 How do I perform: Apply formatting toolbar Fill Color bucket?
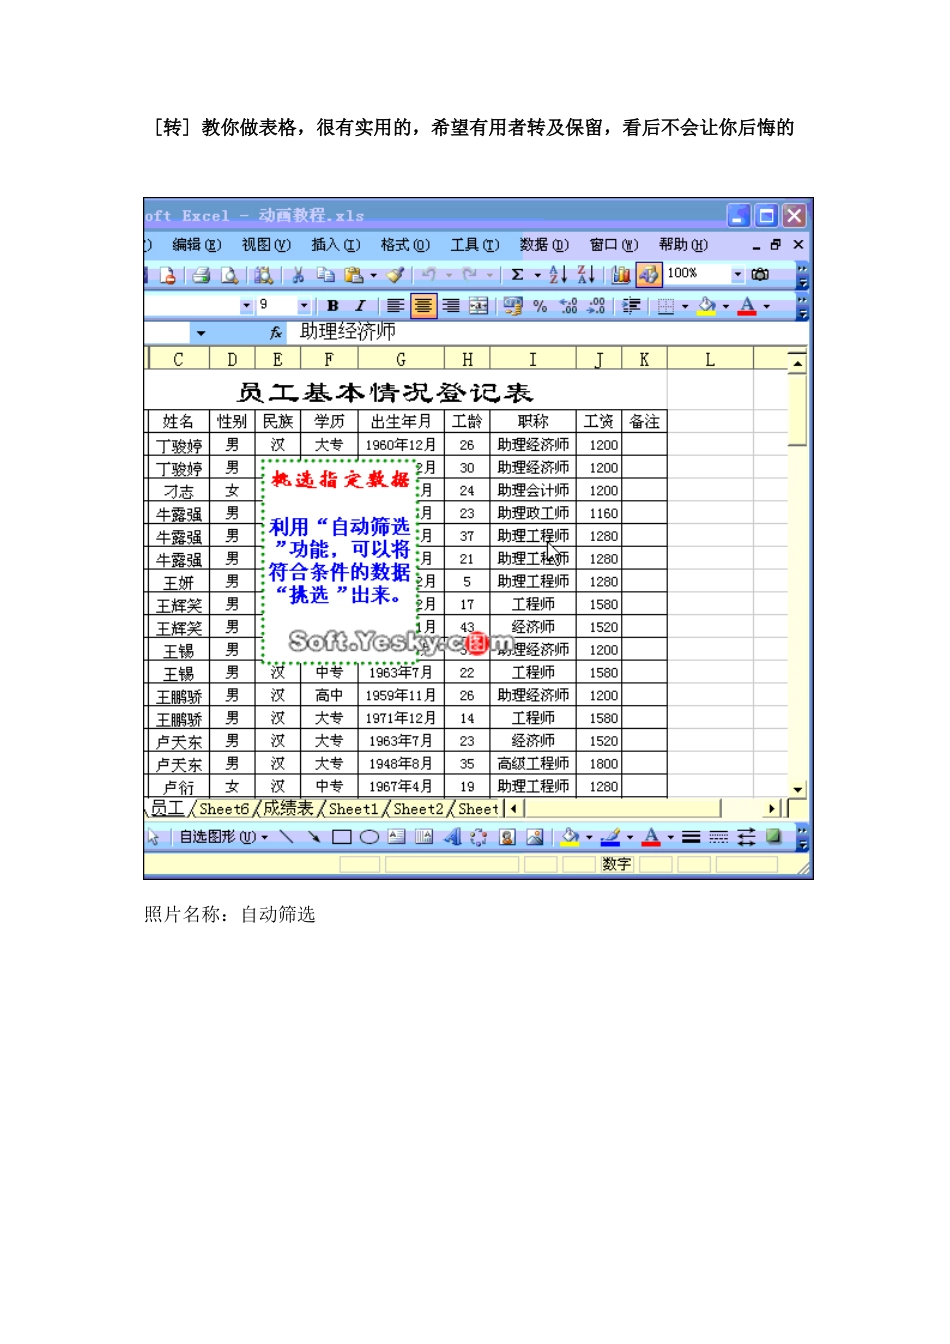point(706,306)
